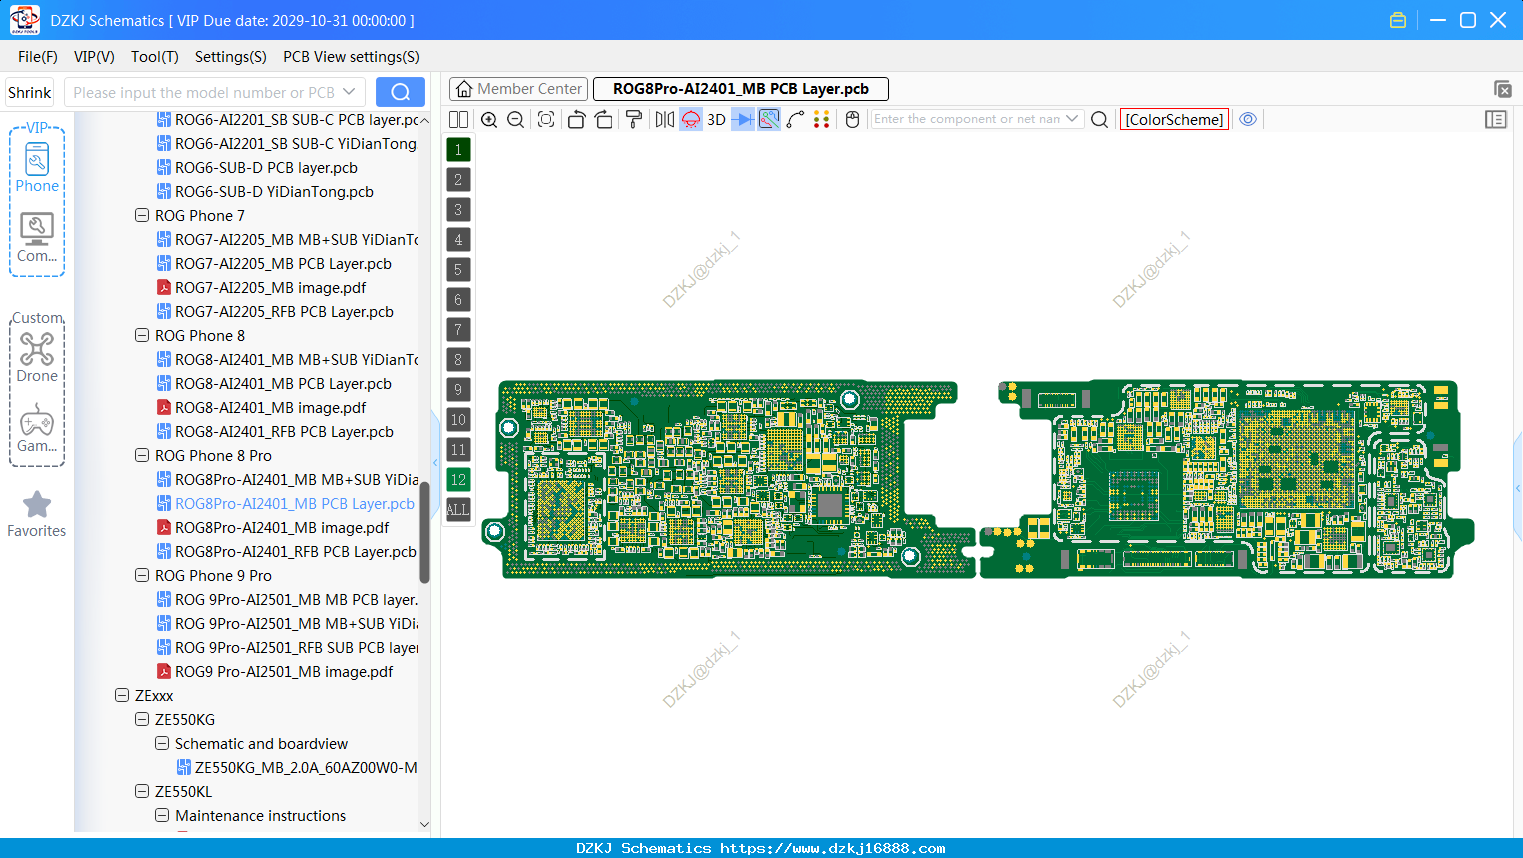Collapse the ROG Phone 8 Pro folder

[x=142, y=455]
